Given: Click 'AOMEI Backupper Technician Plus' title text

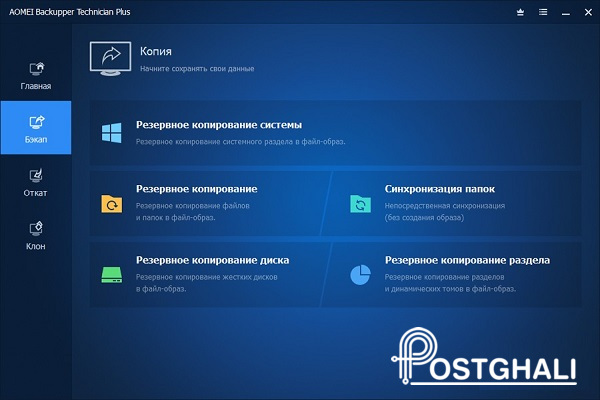Looking at the screenshot, I should click(x=70, y=12).
